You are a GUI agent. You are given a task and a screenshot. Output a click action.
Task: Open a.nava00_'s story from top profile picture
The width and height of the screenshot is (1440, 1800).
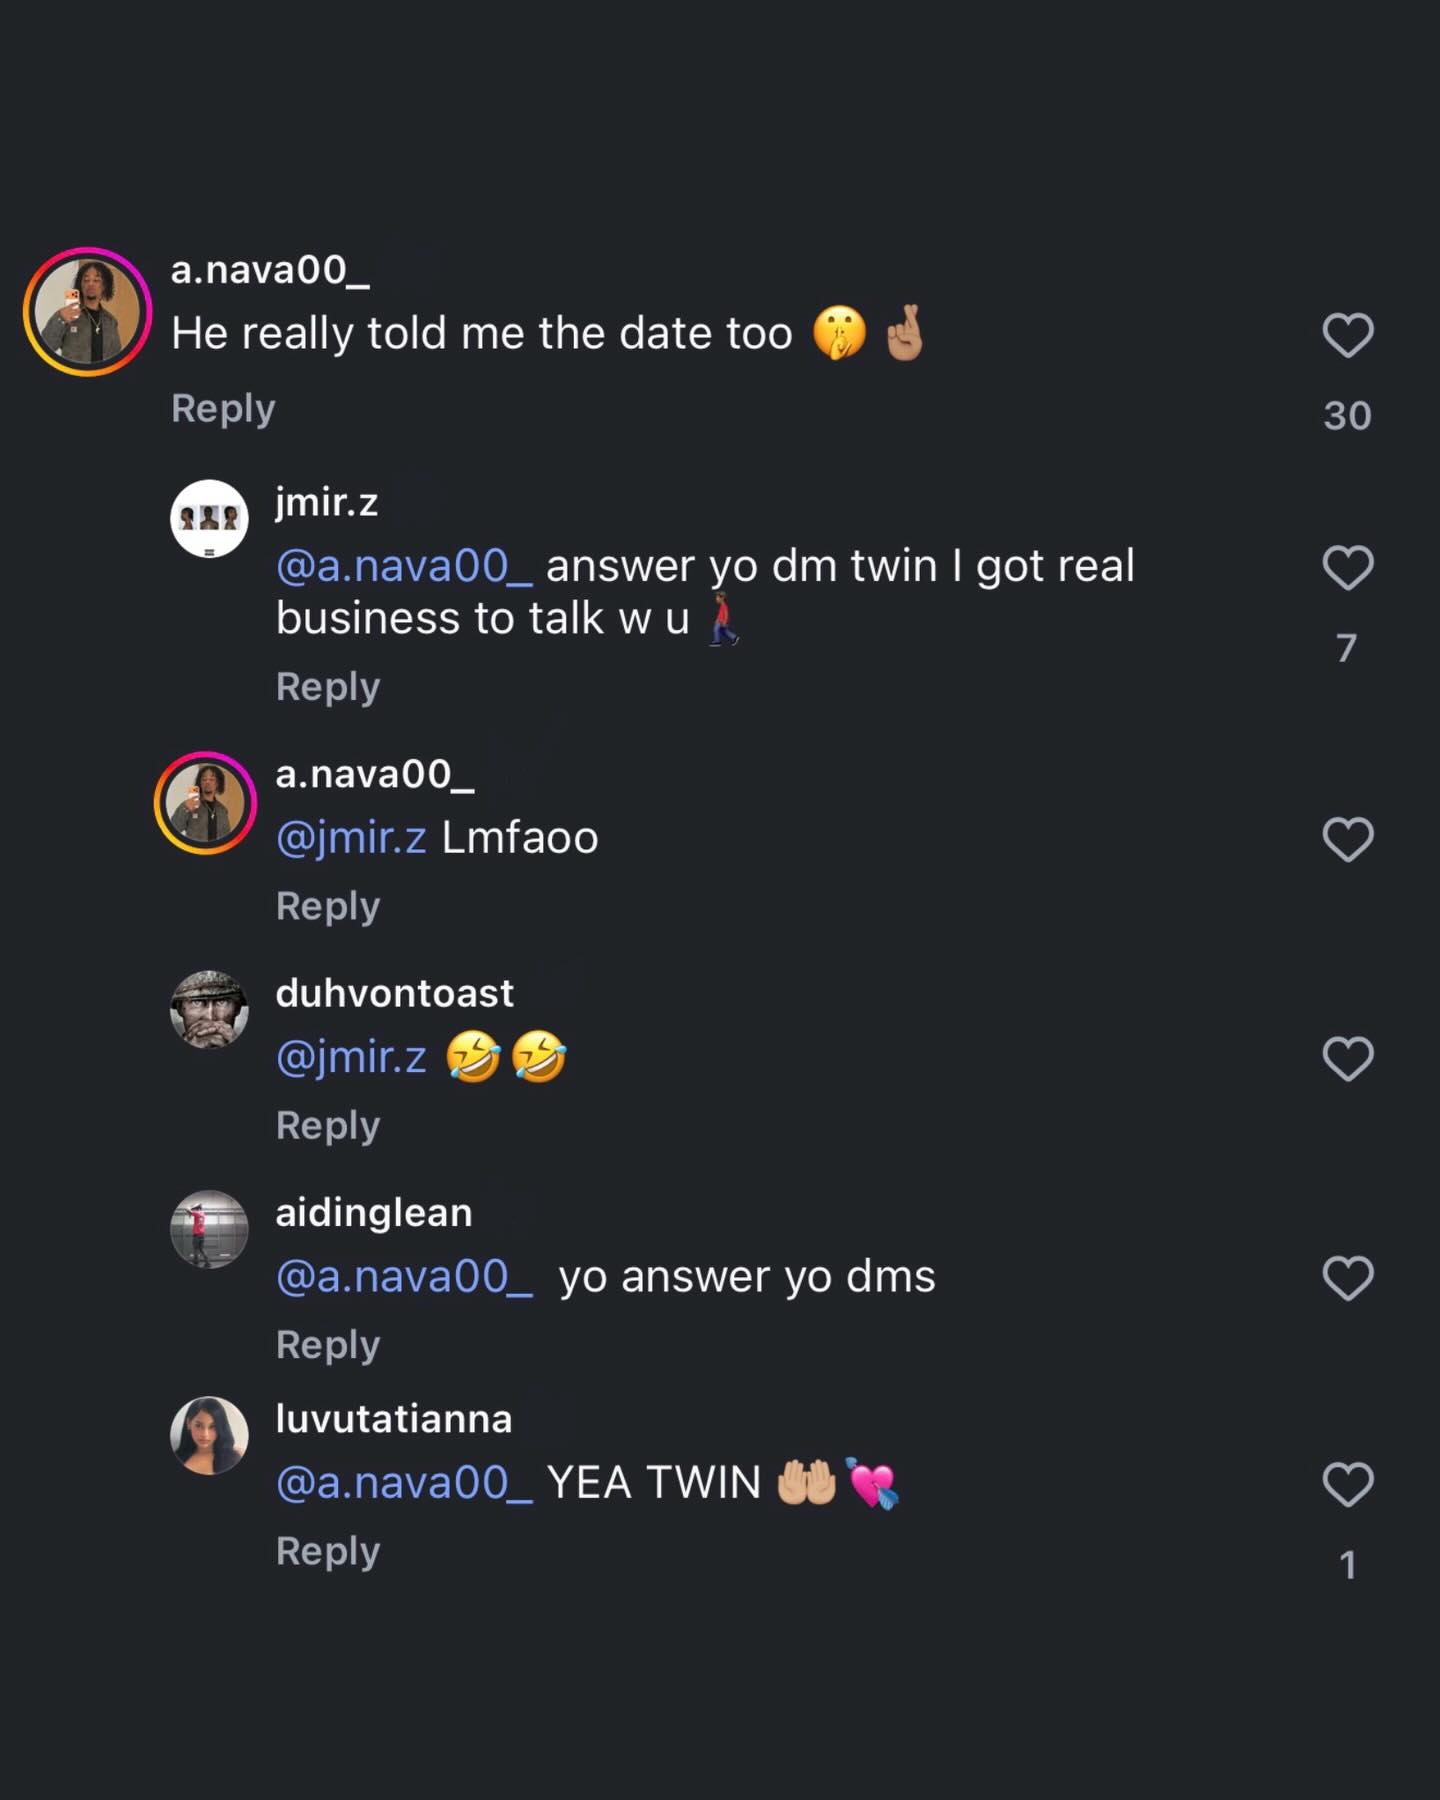click(x=88, y=312)
